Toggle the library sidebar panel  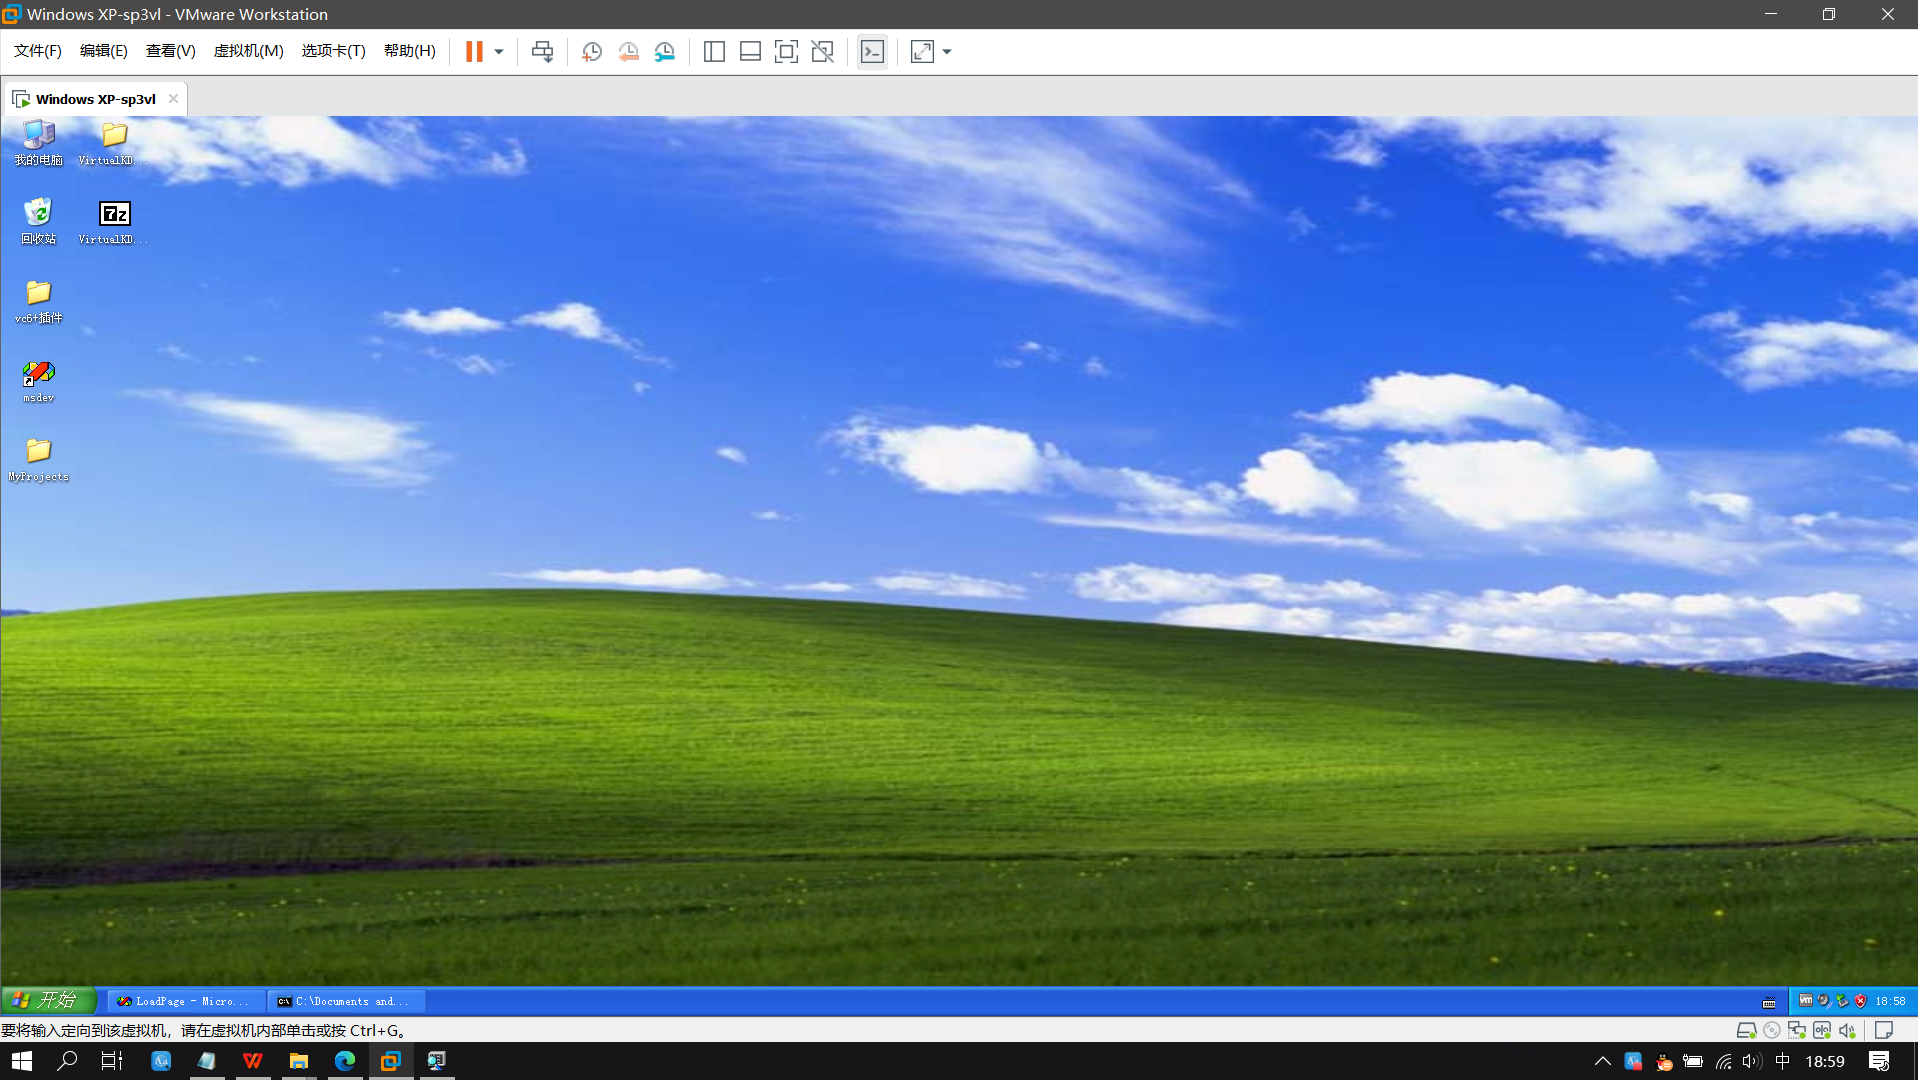click(x=714, y=51)
